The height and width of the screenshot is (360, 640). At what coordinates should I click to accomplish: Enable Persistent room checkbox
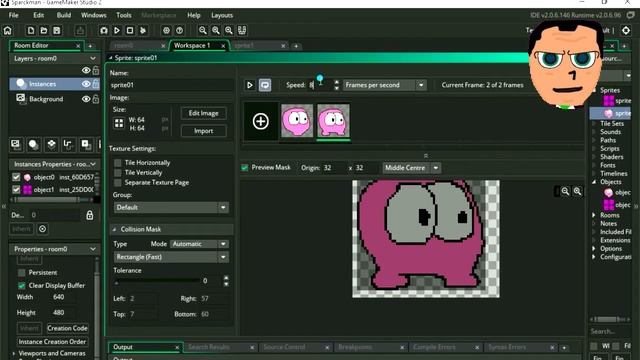click(22, 273)
